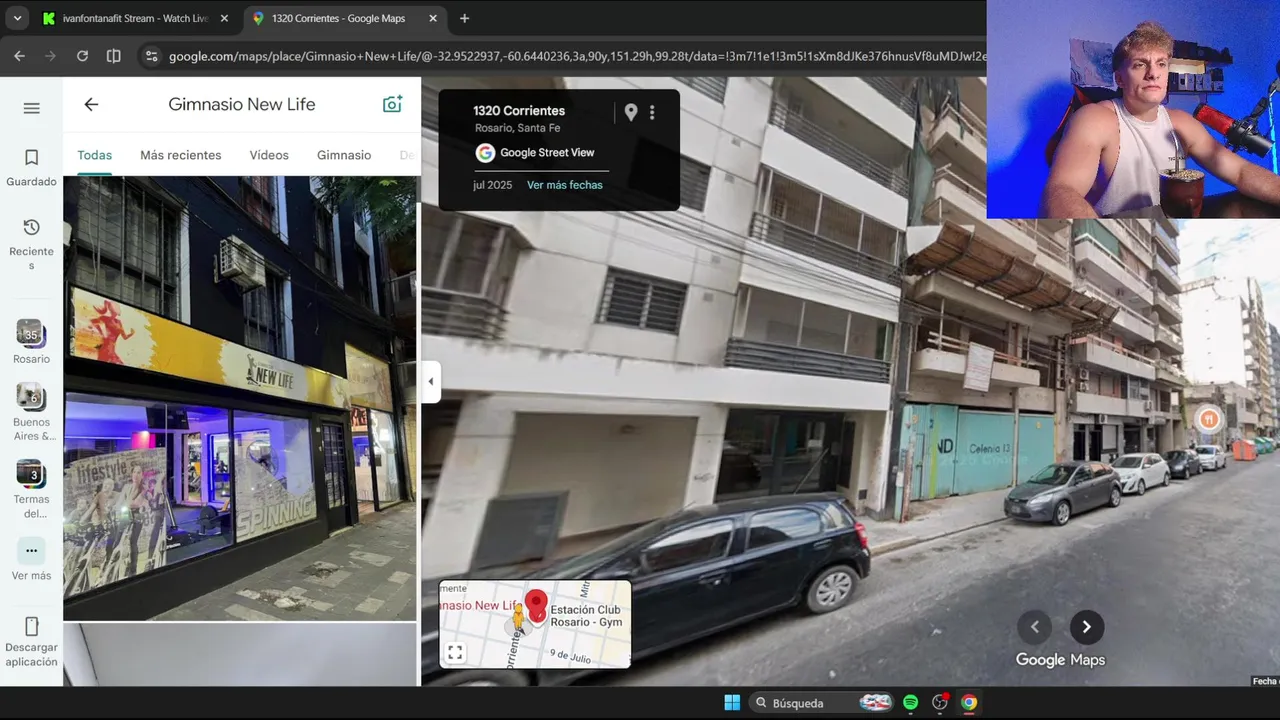Switch to the Gimnasio tab
The image size is (1280, 720).
[344, 155]
